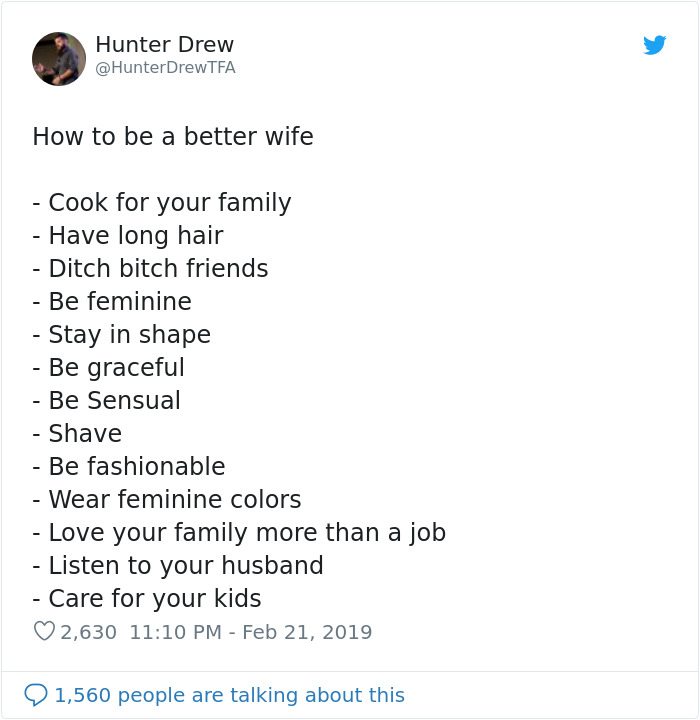
Task: Click the "Stay in shape" line
Action: tap(122, 335)
